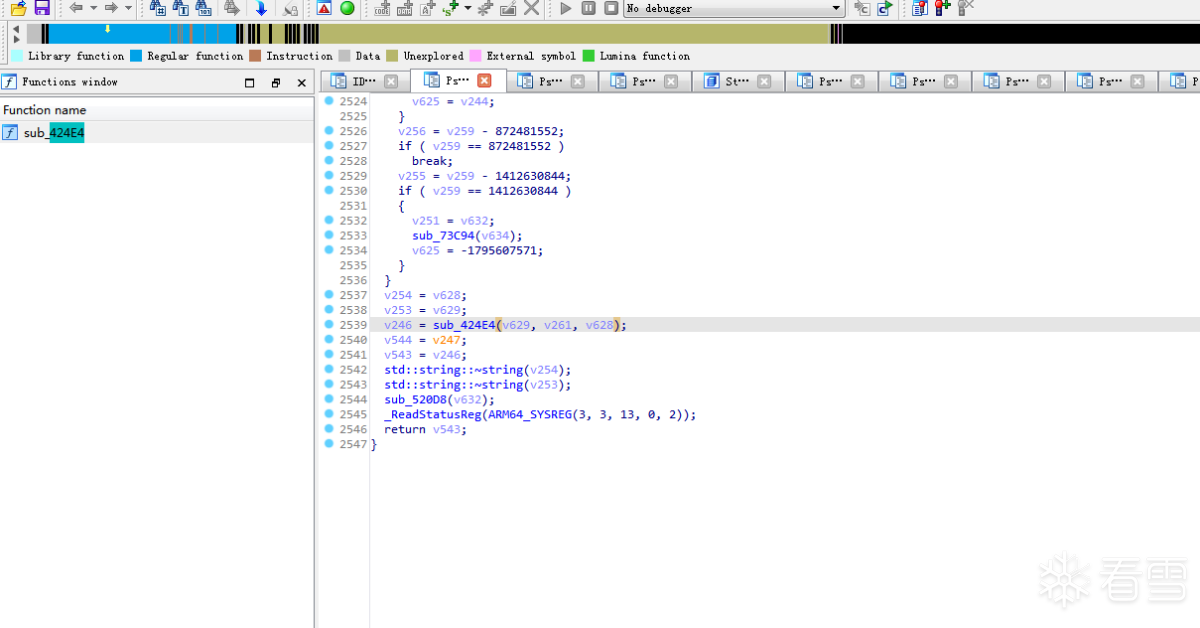Stop the debugger process
Image resolution: width=1200 pixels, height=628 pixels.
pyautogui.click(x=611, y=8)
